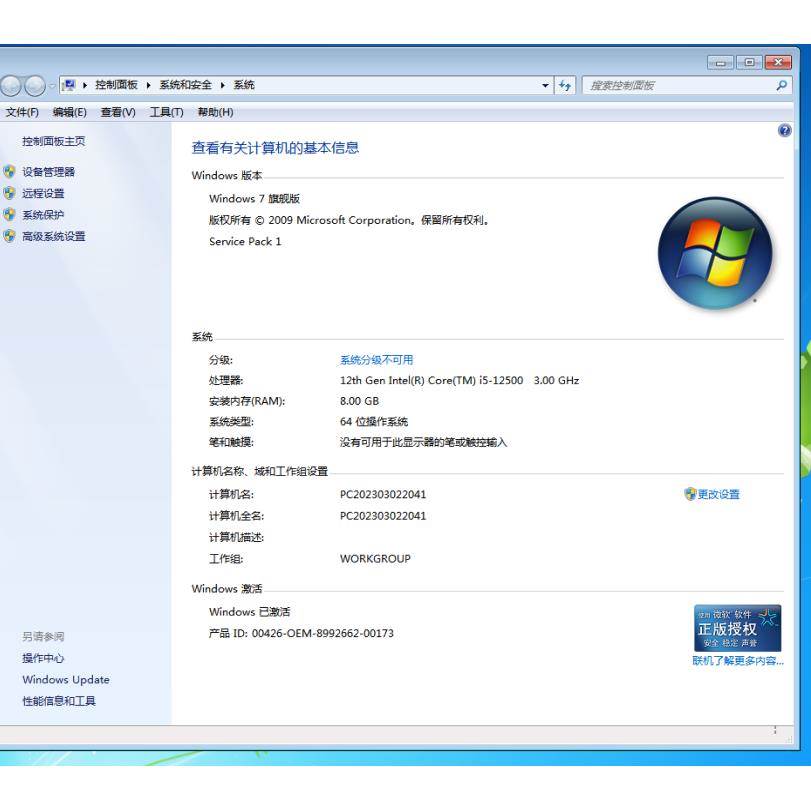This screenshot has height=811, width=811.
Task: Open the 编辑(E) menu
Action: point(70,112)
